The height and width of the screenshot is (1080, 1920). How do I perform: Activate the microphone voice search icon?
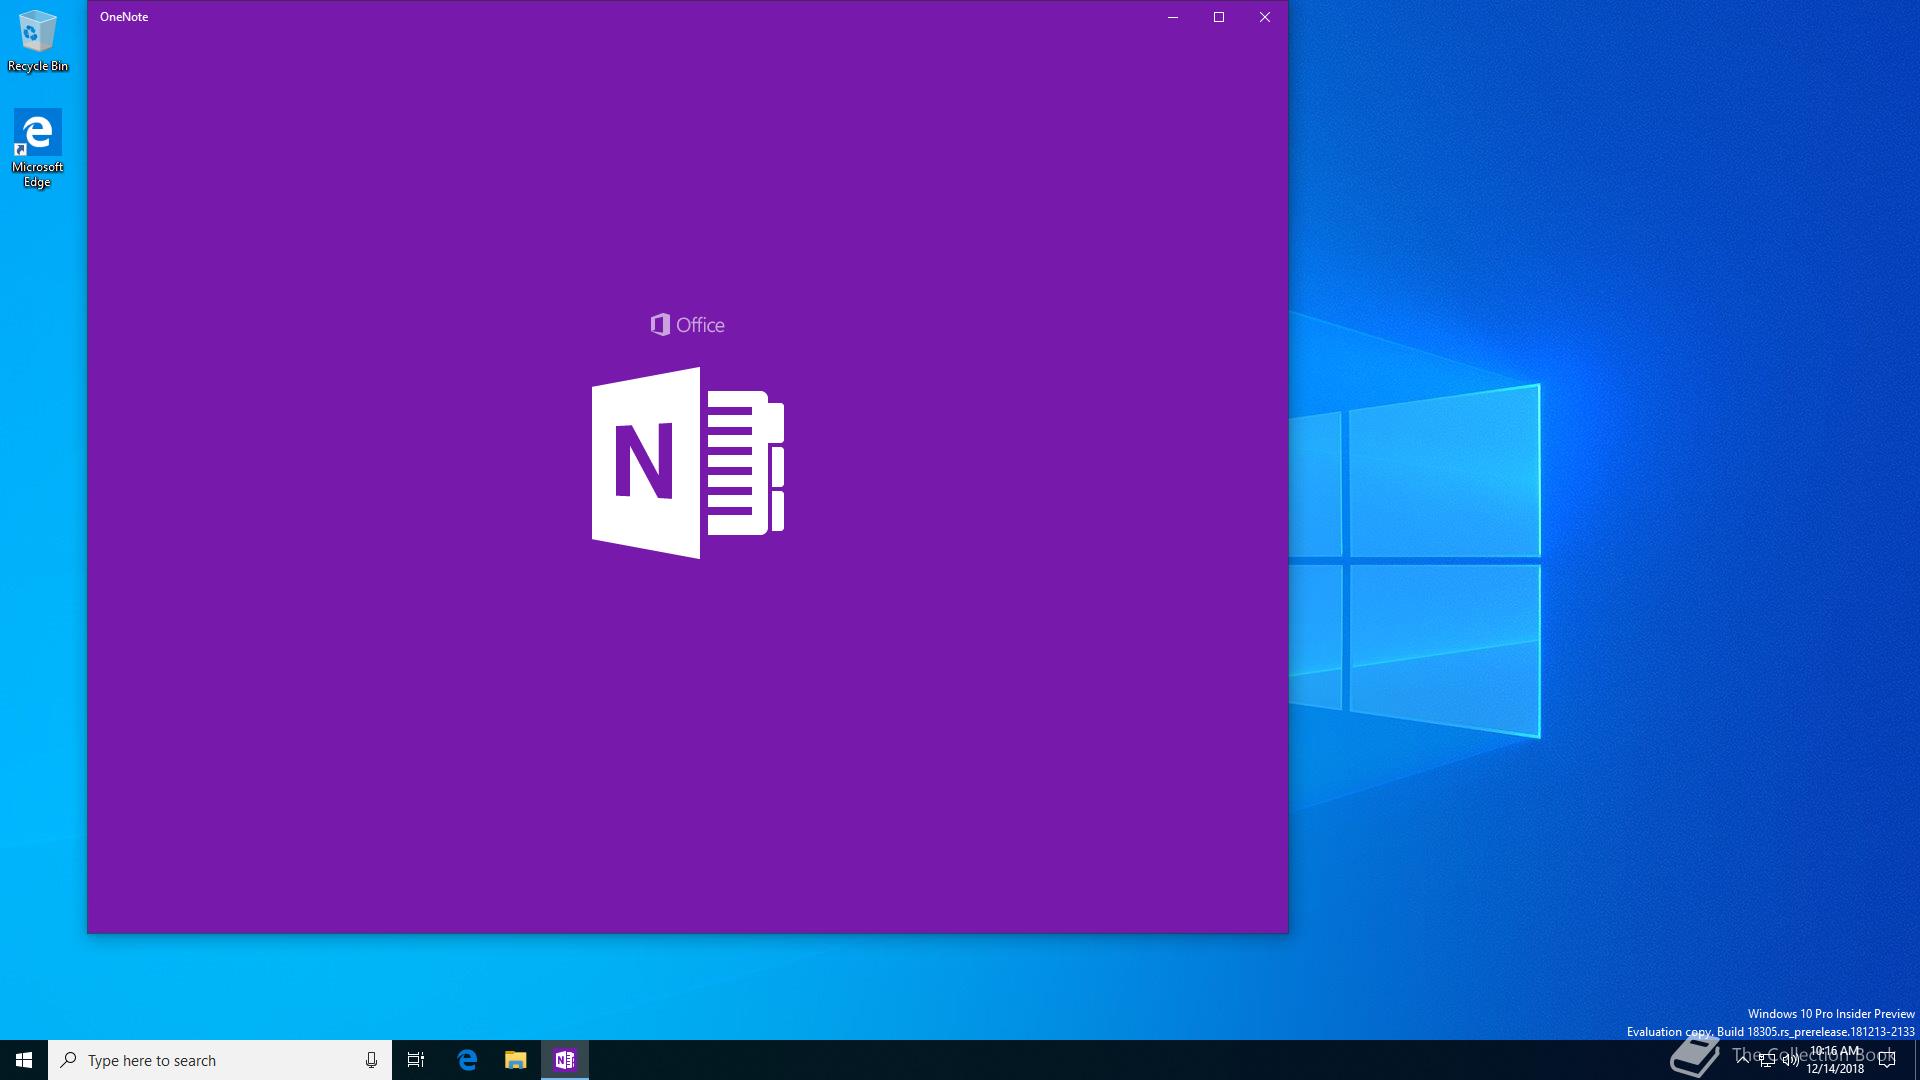(371, 1060)
